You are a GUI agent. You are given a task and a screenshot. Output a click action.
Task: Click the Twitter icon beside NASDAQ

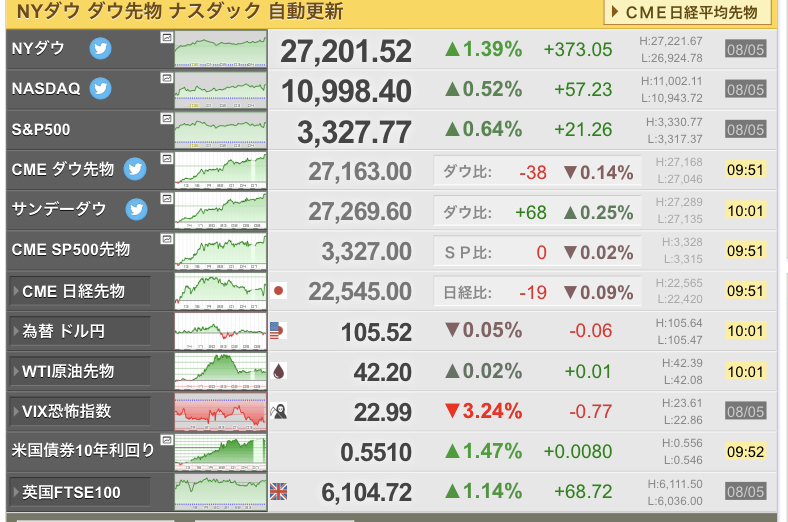[101, 89]
